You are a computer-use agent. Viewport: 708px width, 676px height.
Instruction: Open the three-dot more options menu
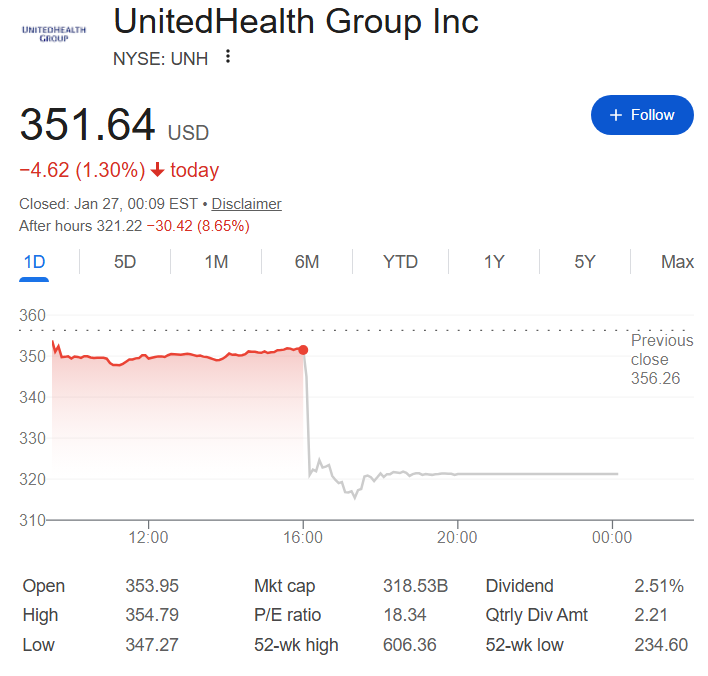pos(228,57)
